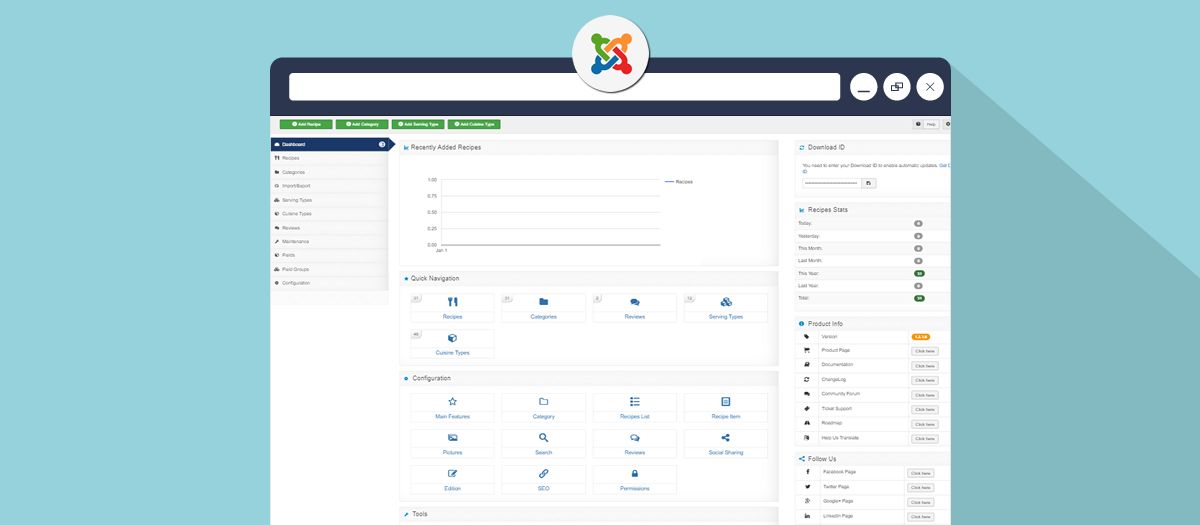Click the Google+ Page 'Click here' button
This screenshot has width=1200, height=525.
(x=920, y=502)
